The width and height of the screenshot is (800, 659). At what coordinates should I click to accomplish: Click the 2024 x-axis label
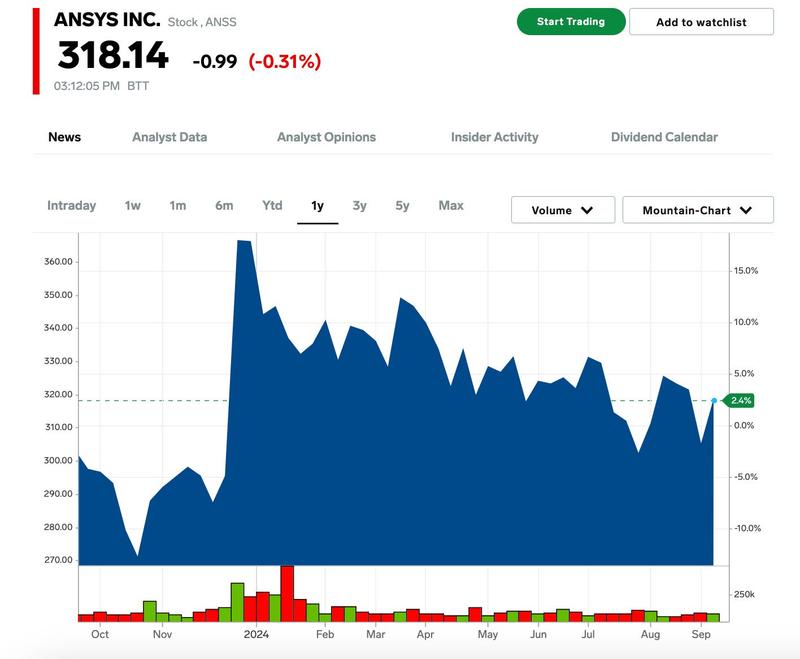click(x=256, y=634)
